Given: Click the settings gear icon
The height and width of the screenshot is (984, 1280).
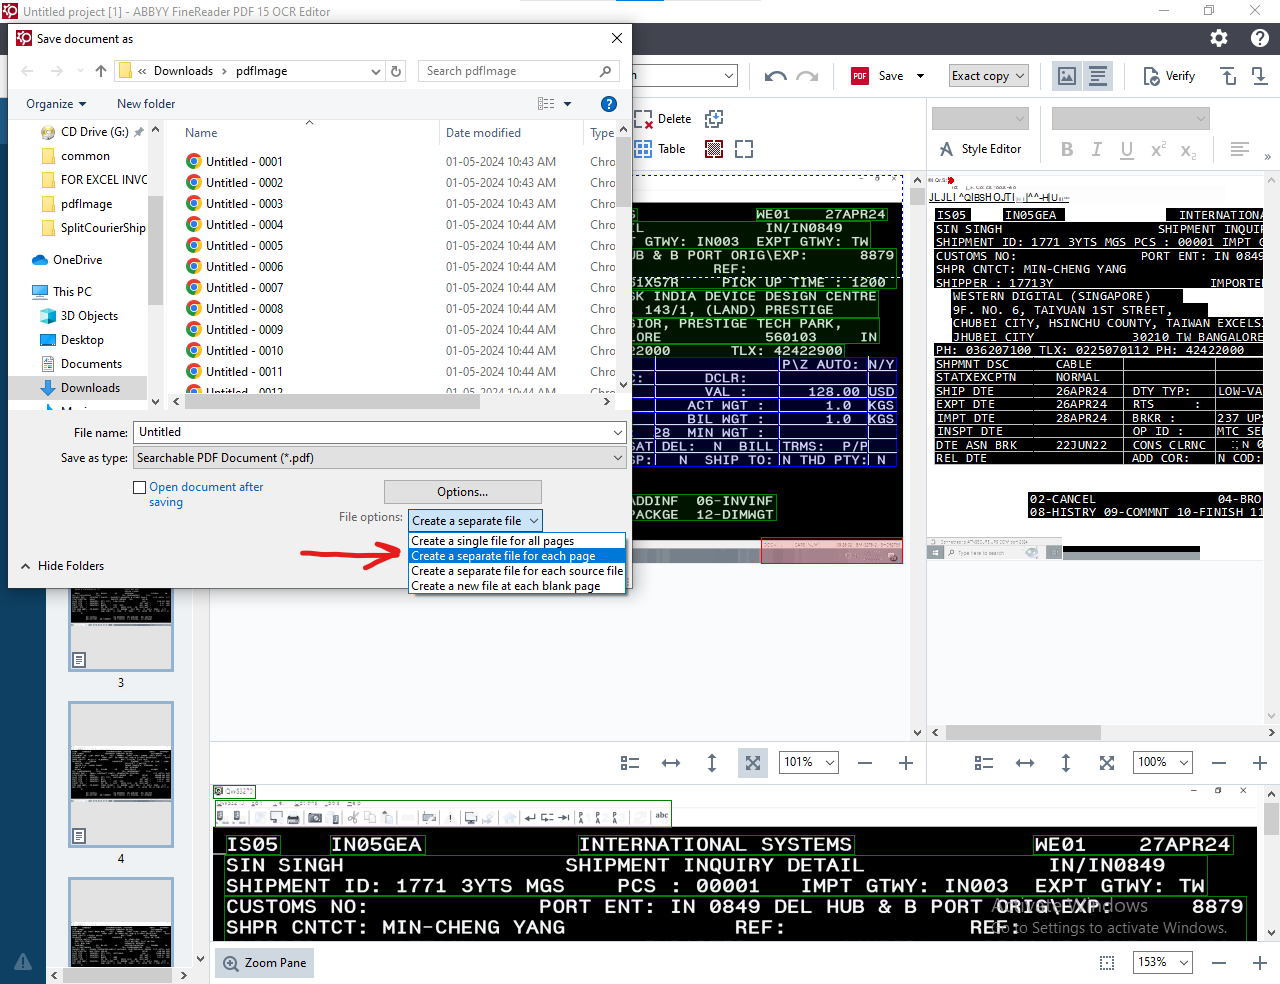Looking at the screenshot, I should [1218, 38].
